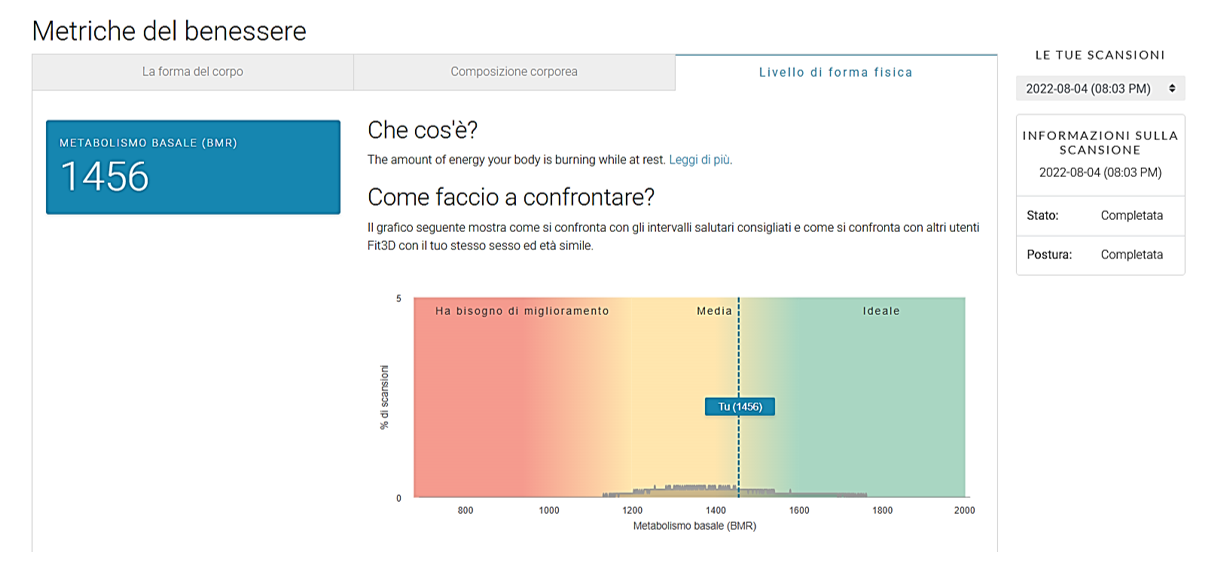1229x580 pixels.
Task: Switch to Composizione corporea tab
Action: tap(514, 72)
